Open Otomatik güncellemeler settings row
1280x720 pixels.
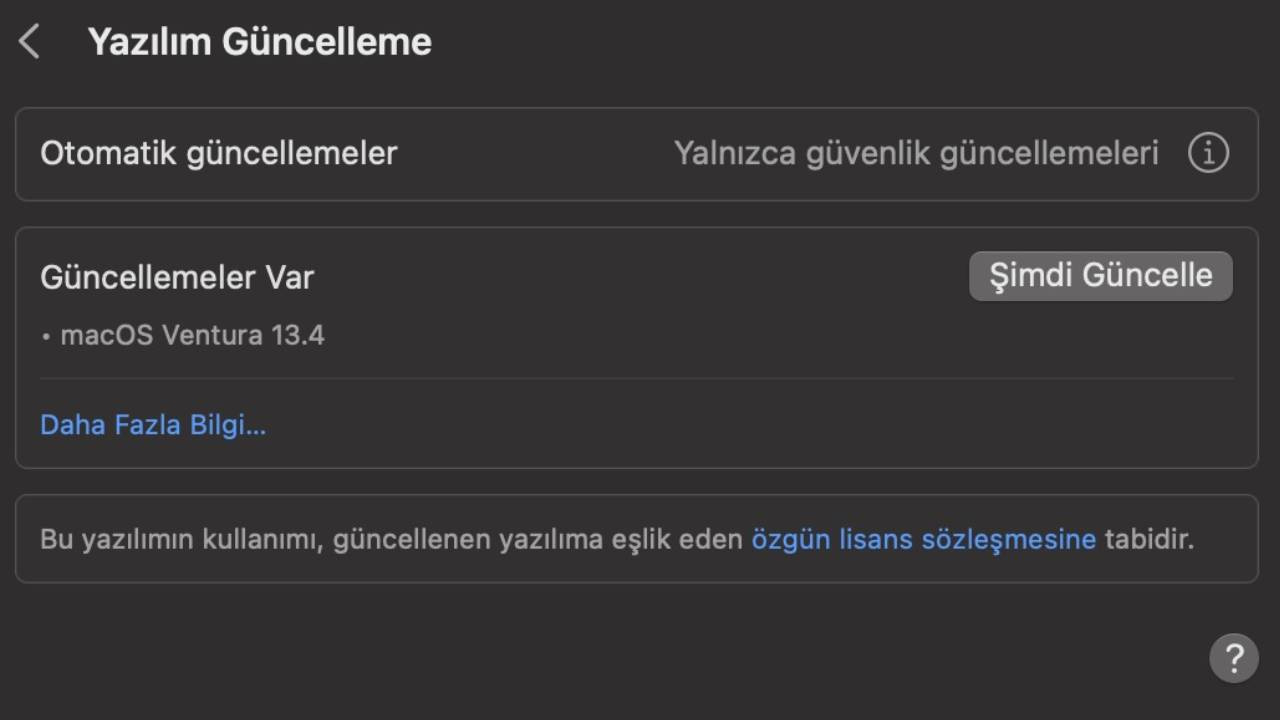point(218,153)
